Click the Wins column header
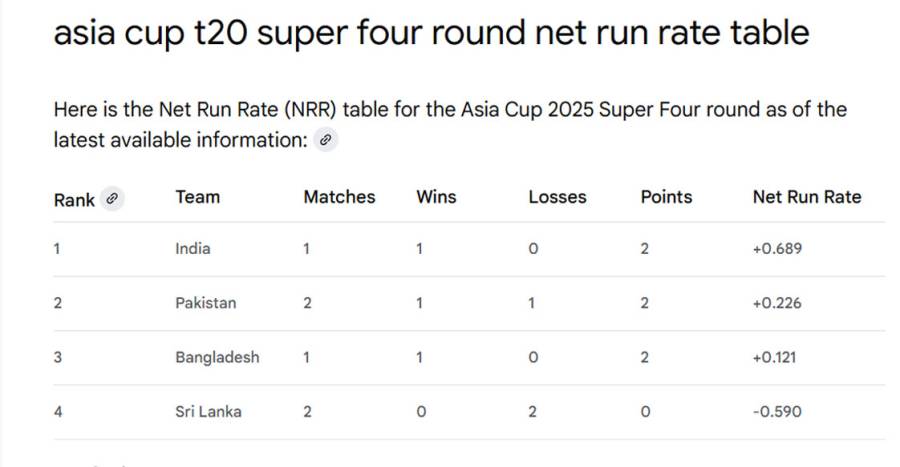The height and width of the screenshot is (467, 900). coord(436,197)
